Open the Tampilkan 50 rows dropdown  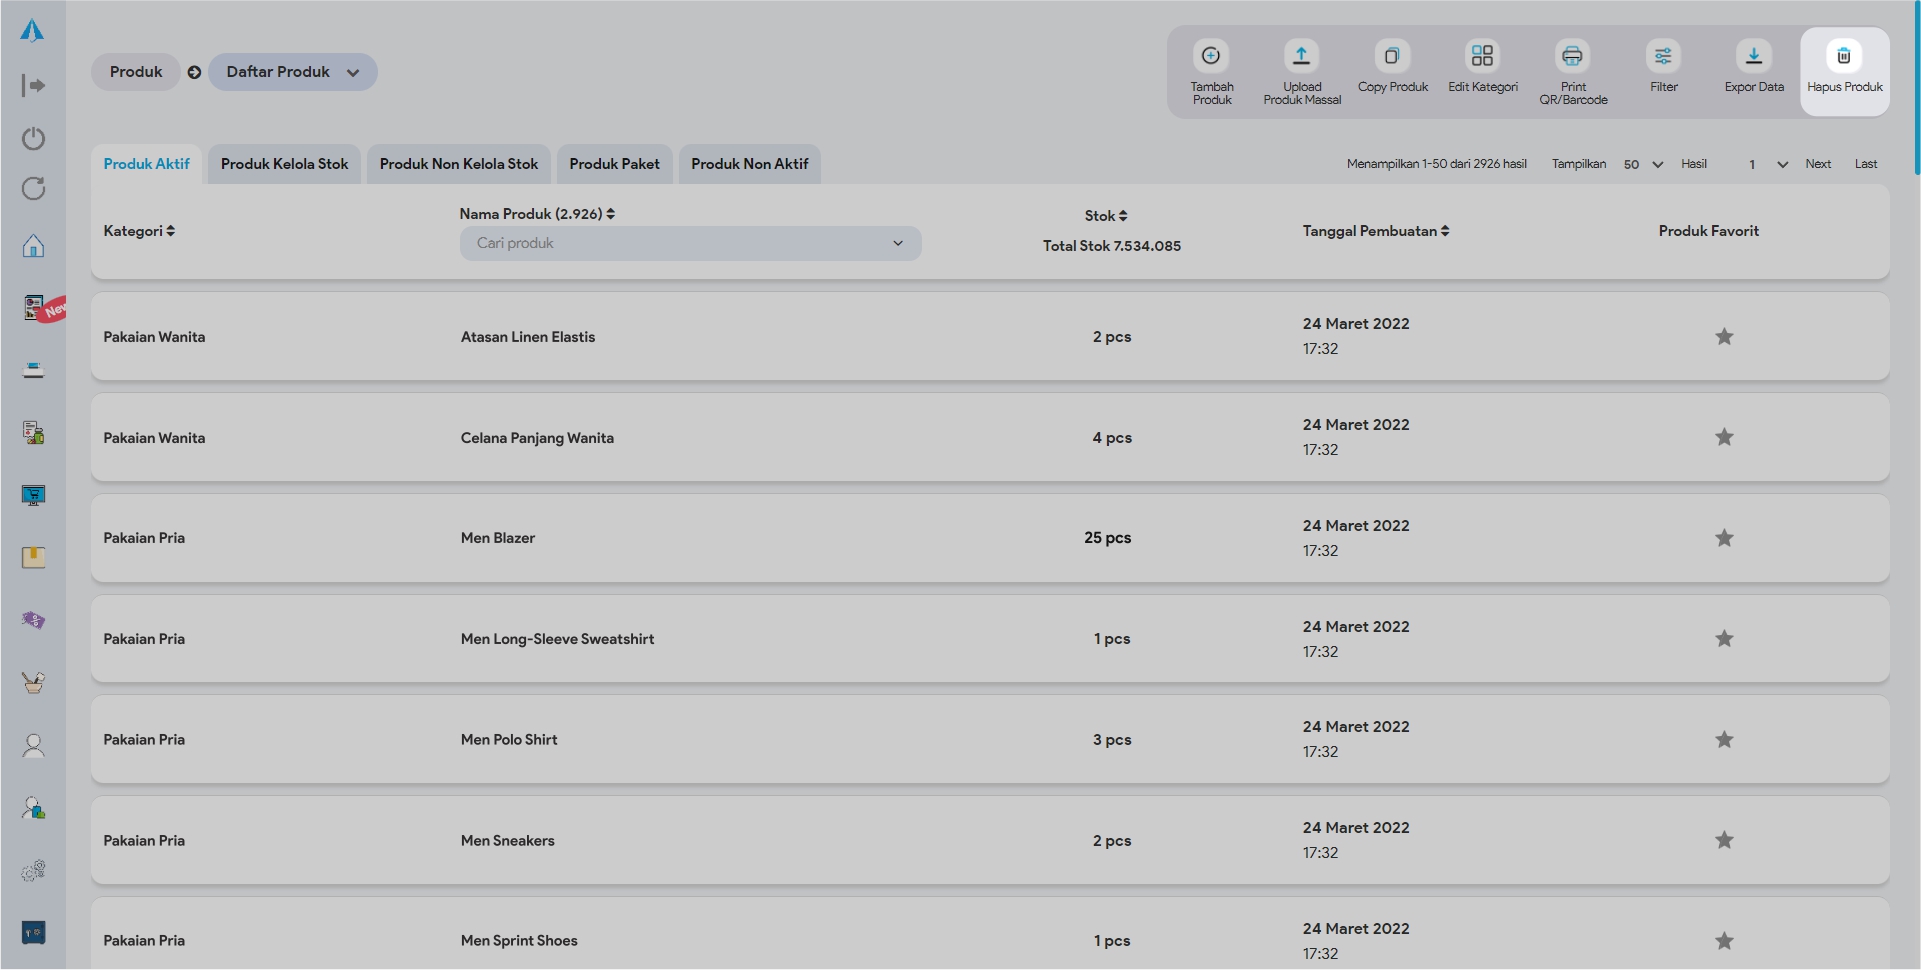(x=1643, y=164)
